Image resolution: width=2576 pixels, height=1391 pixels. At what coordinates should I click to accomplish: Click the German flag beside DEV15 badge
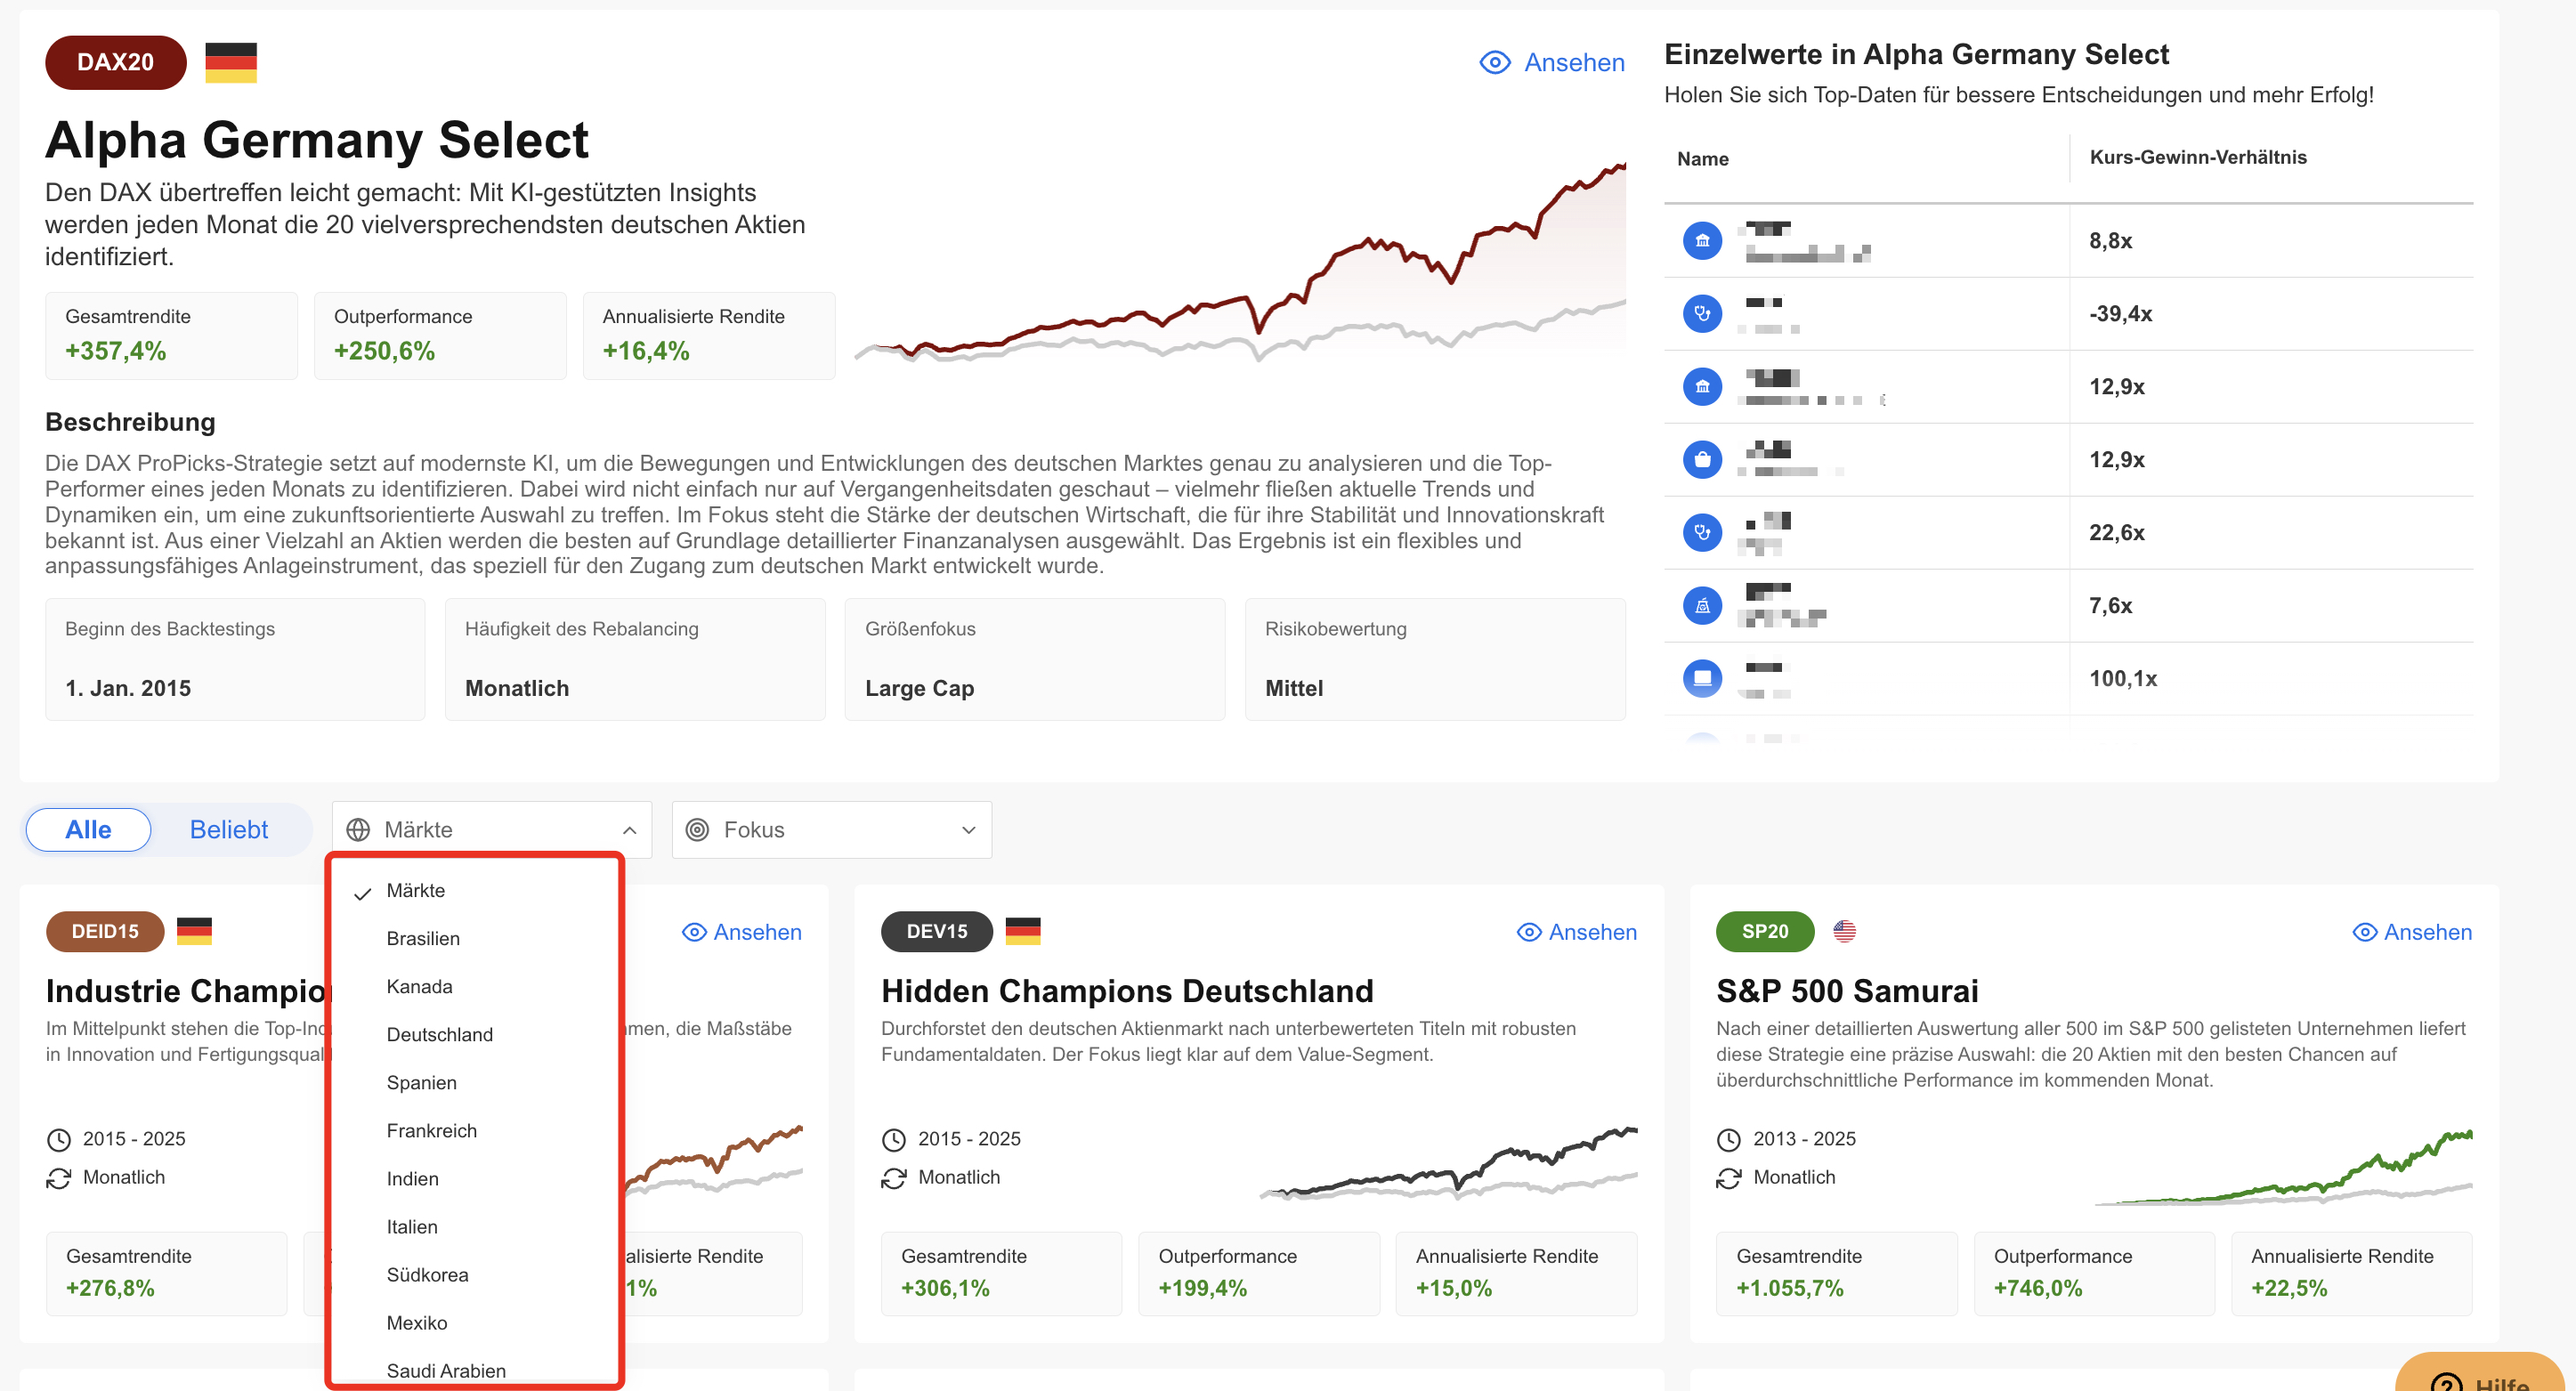[1023, 931]
